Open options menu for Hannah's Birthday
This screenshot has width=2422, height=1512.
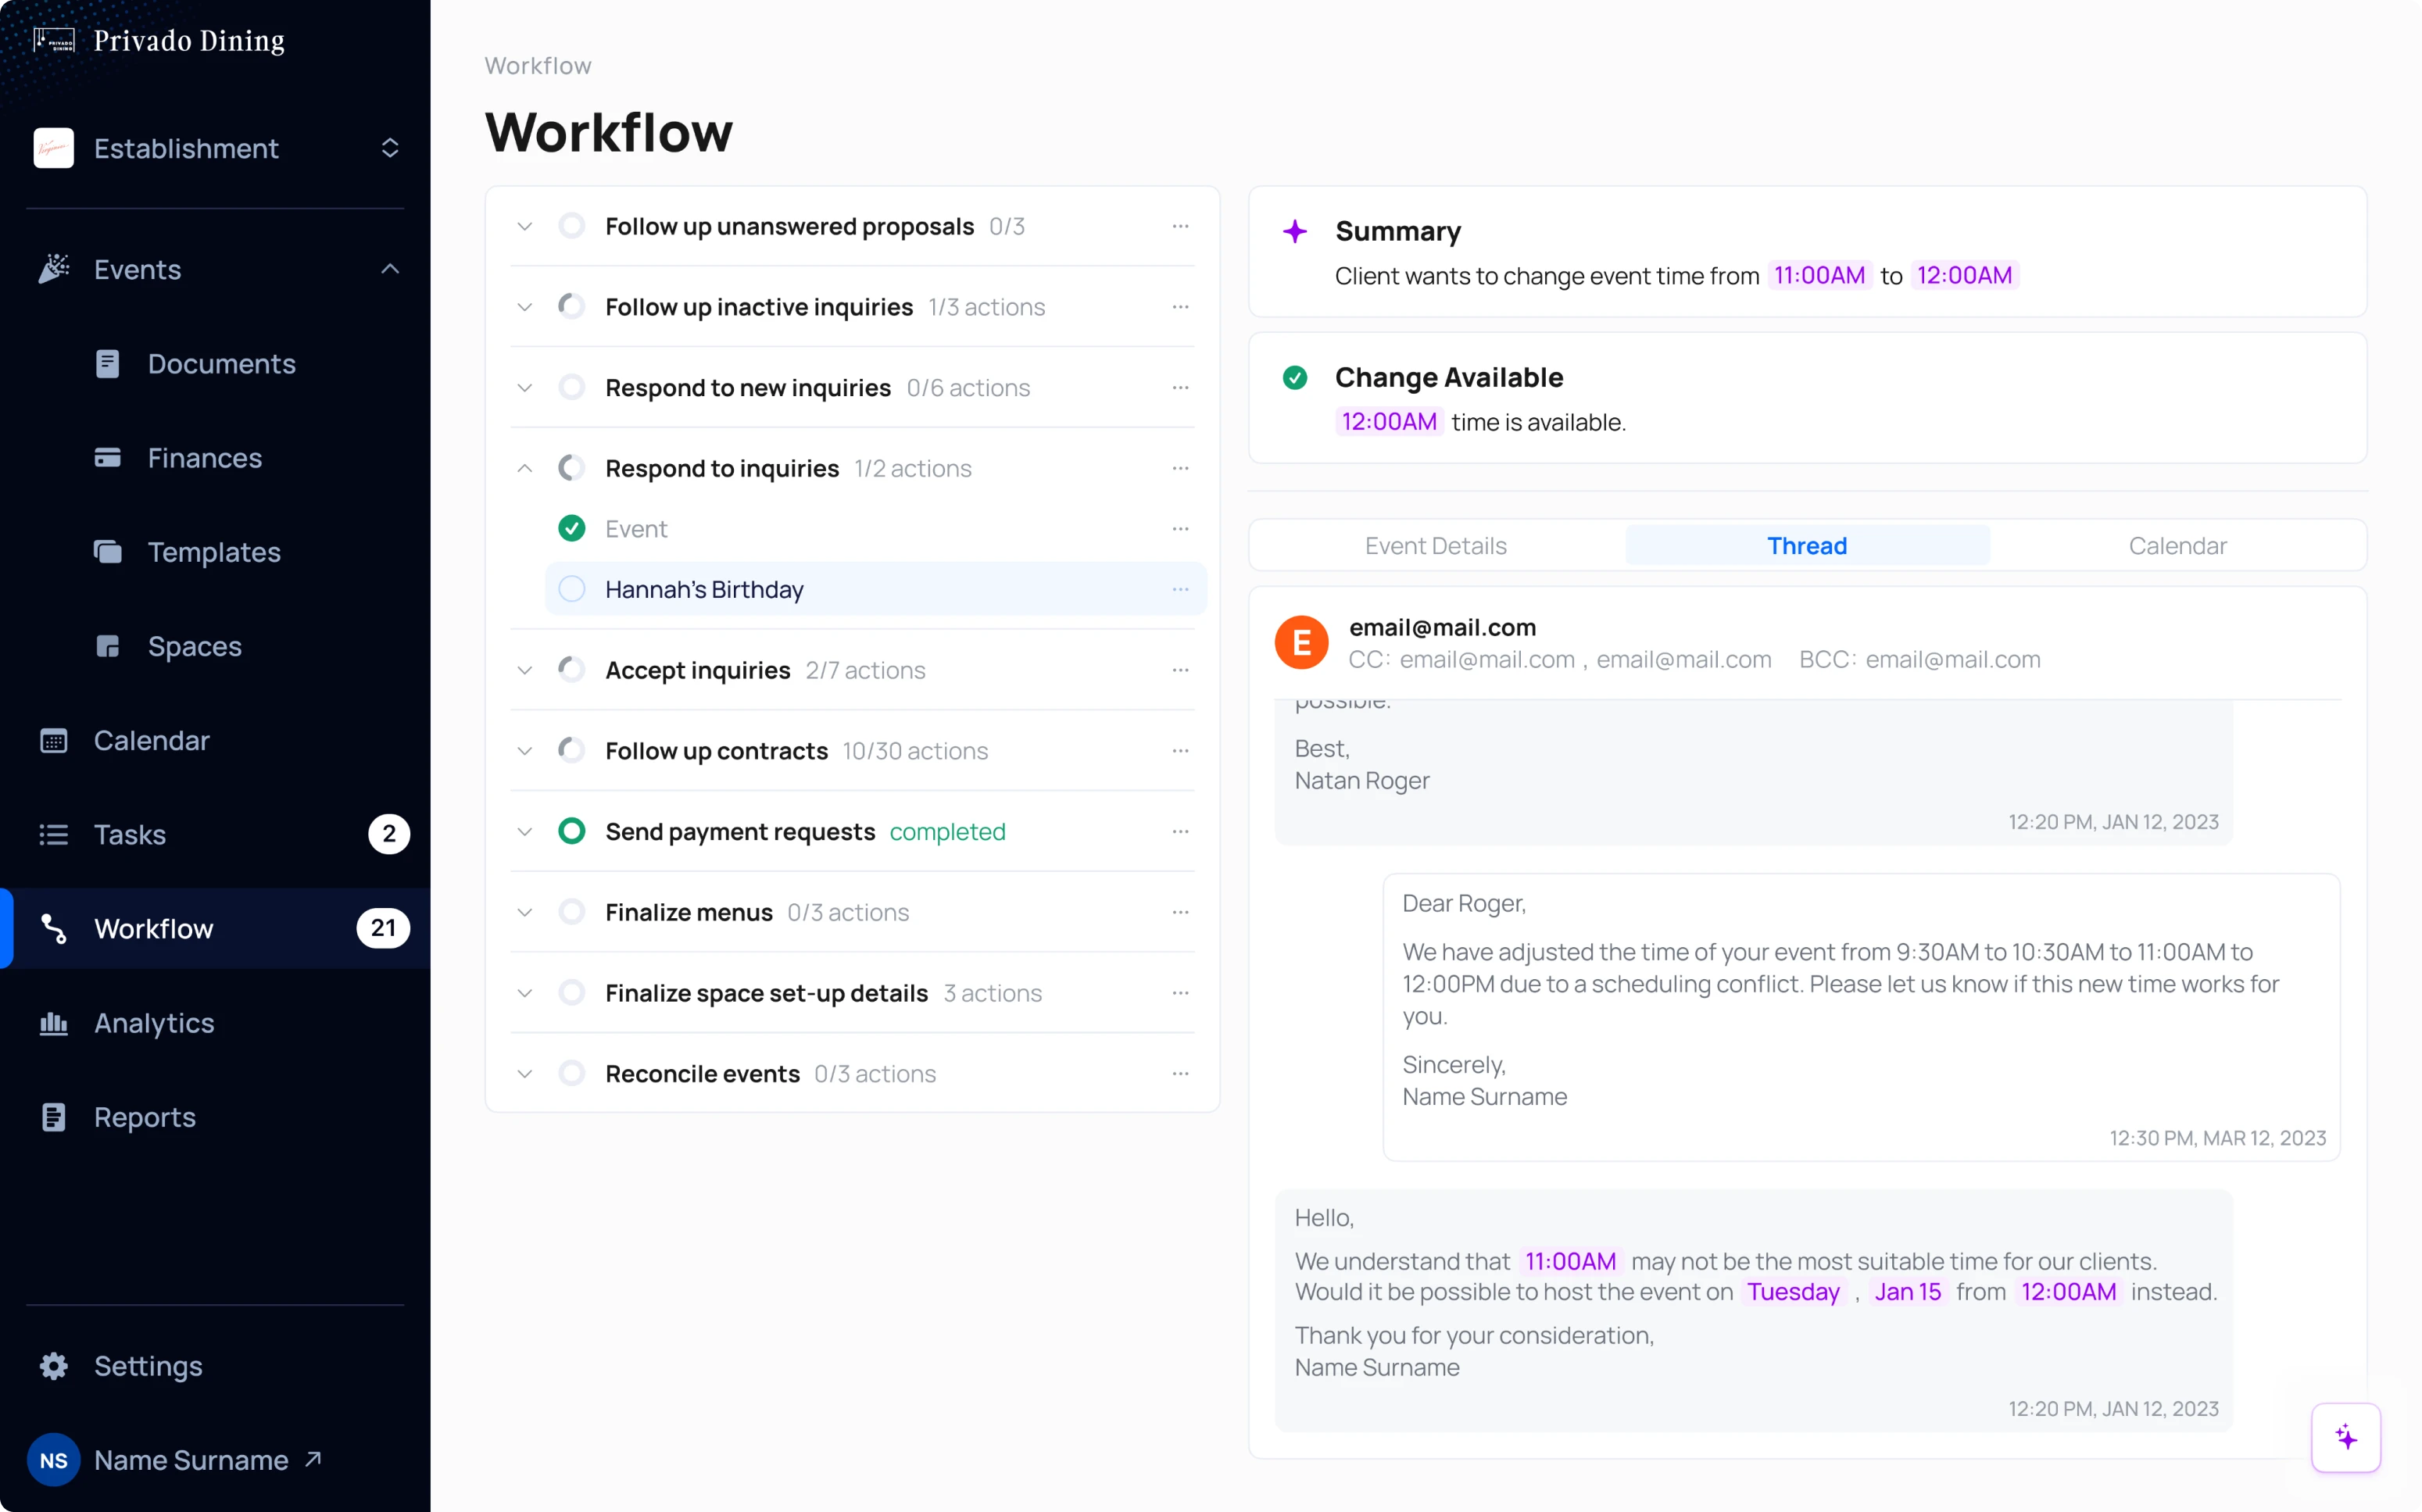point(1180,589)
